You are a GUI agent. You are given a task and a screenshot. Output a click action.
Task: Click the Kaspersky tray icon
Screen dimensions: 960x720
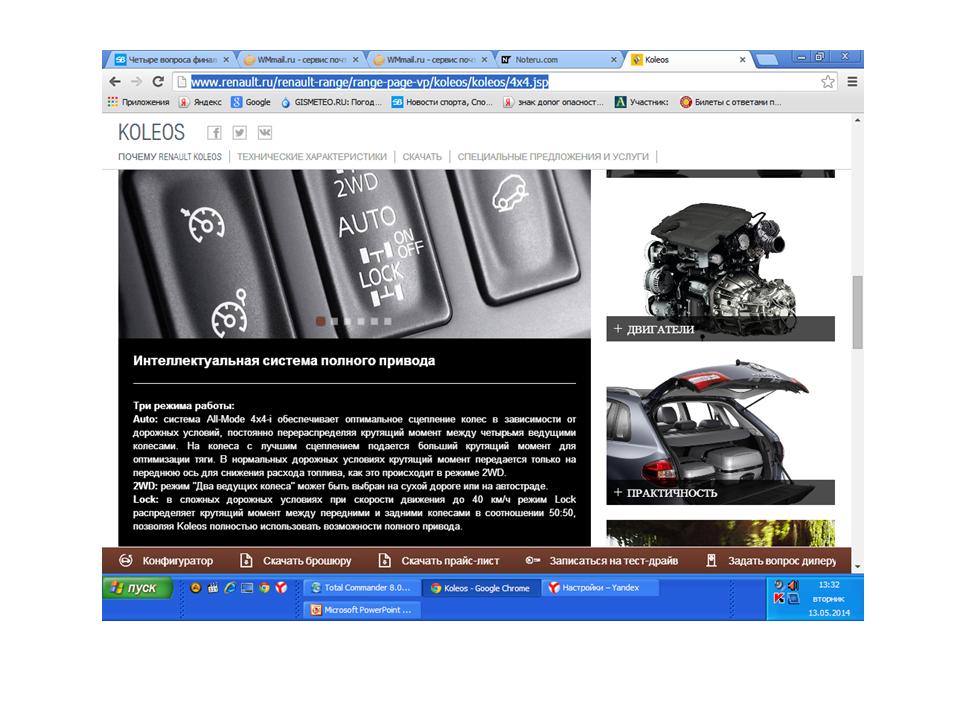(x=779, y=598)
